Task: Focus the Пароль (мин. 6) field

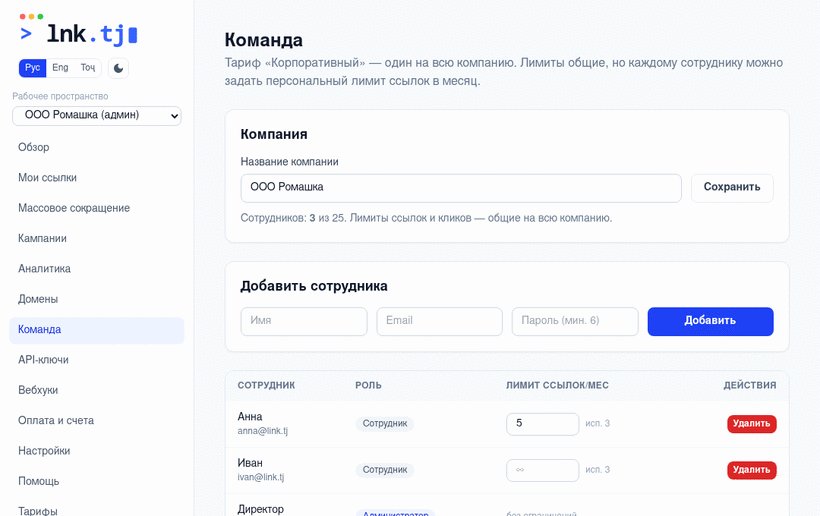Action: 575,321
